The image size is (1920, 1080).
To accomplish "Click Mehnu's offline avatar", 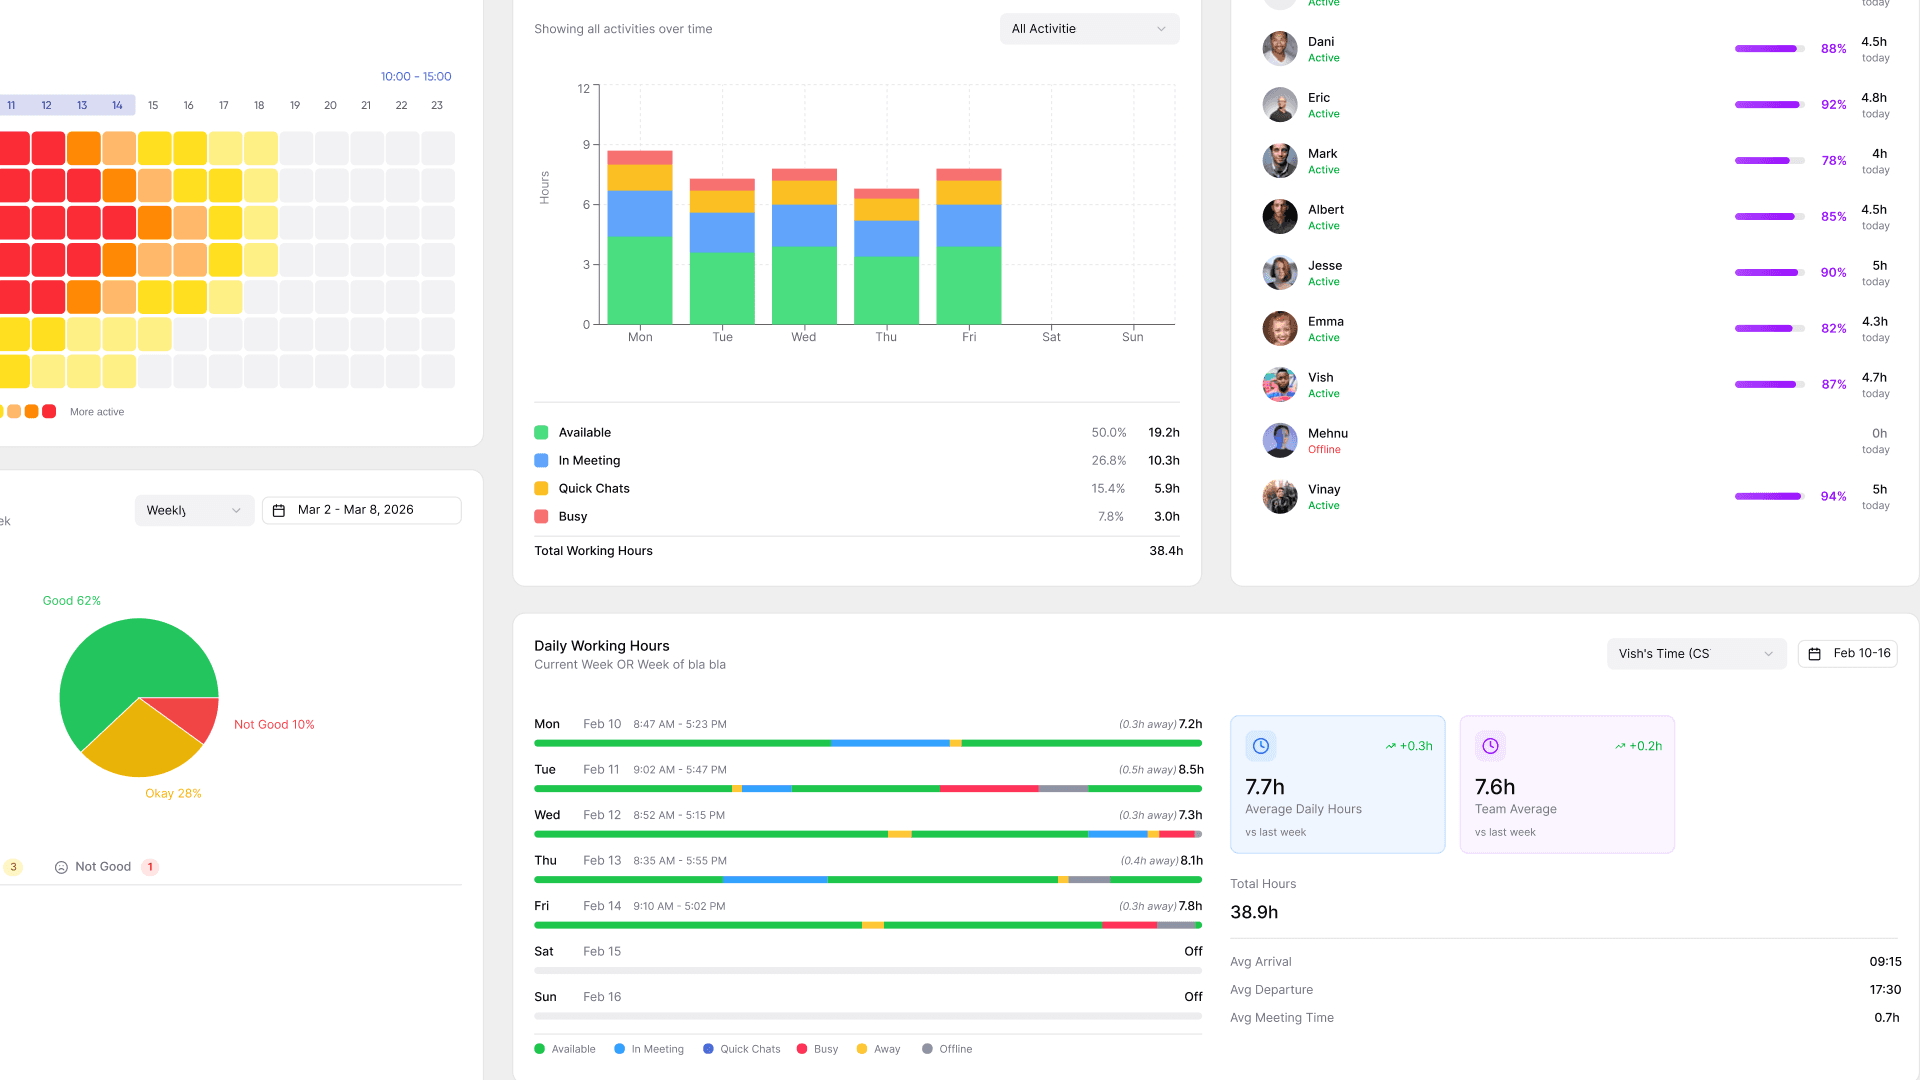I will (1279, 441).
